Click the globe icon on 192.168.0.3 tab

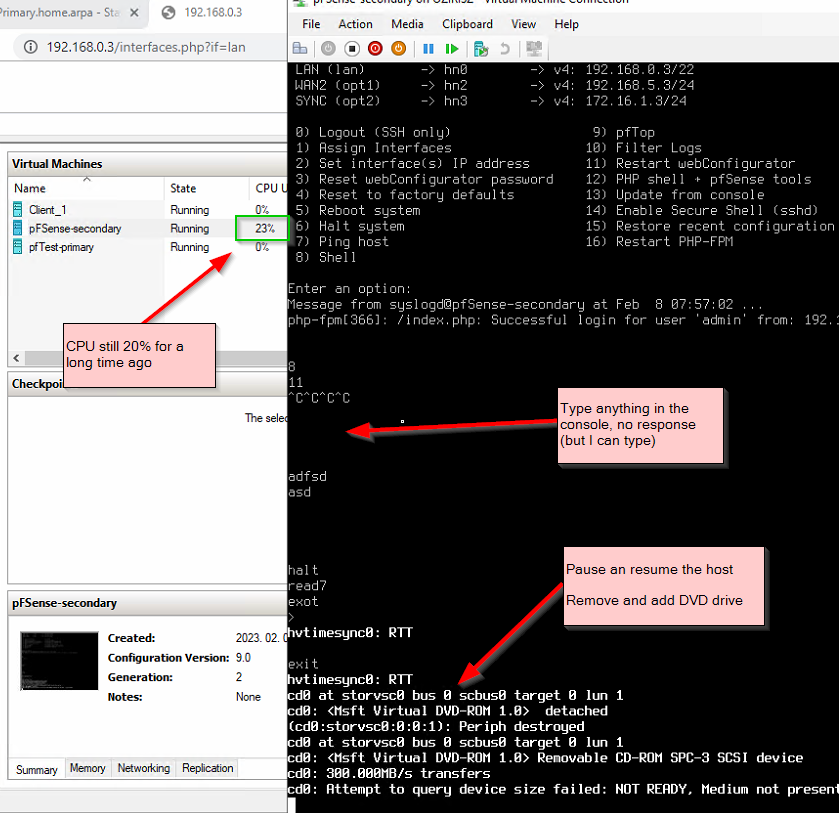[169, 12]
